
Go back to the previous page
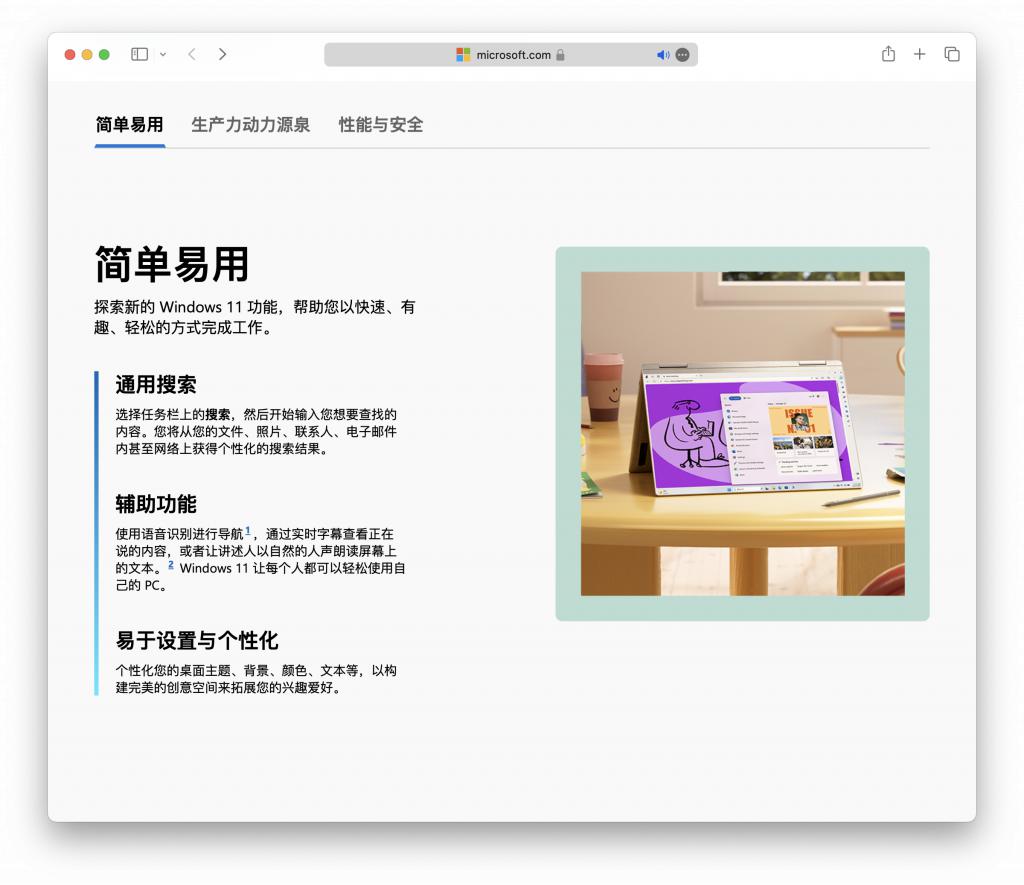(192, 54)
